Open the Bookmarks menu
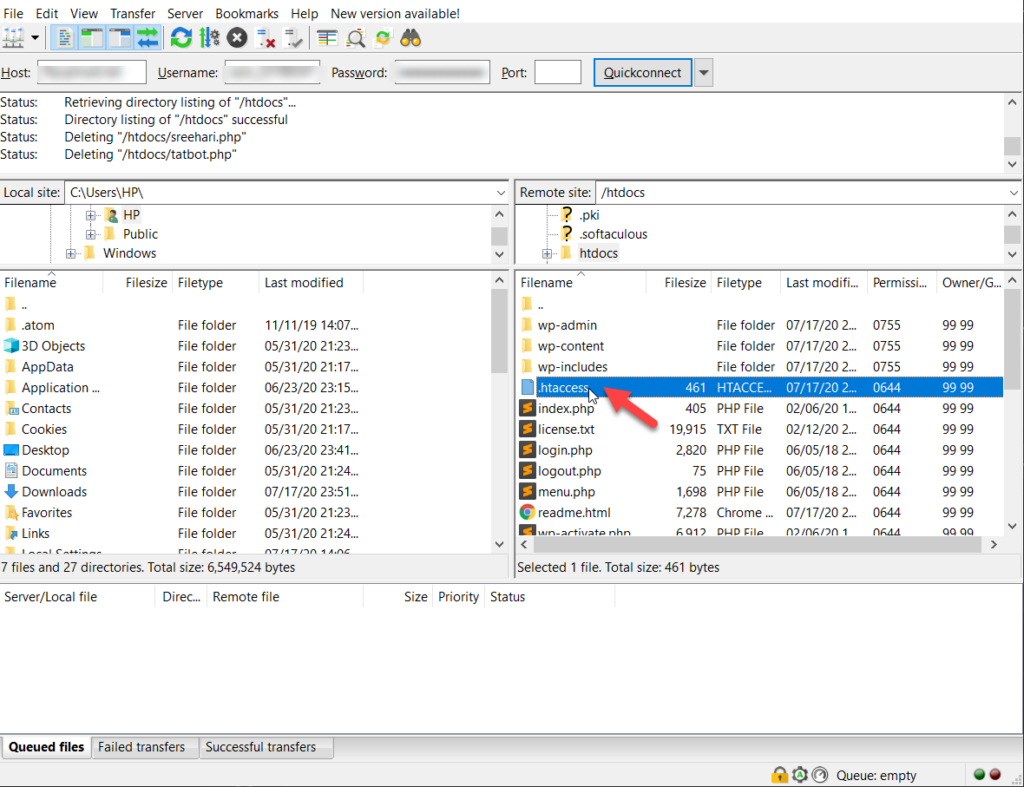The width and height of the screenshot is (1024, 787). tap(247, 13)
